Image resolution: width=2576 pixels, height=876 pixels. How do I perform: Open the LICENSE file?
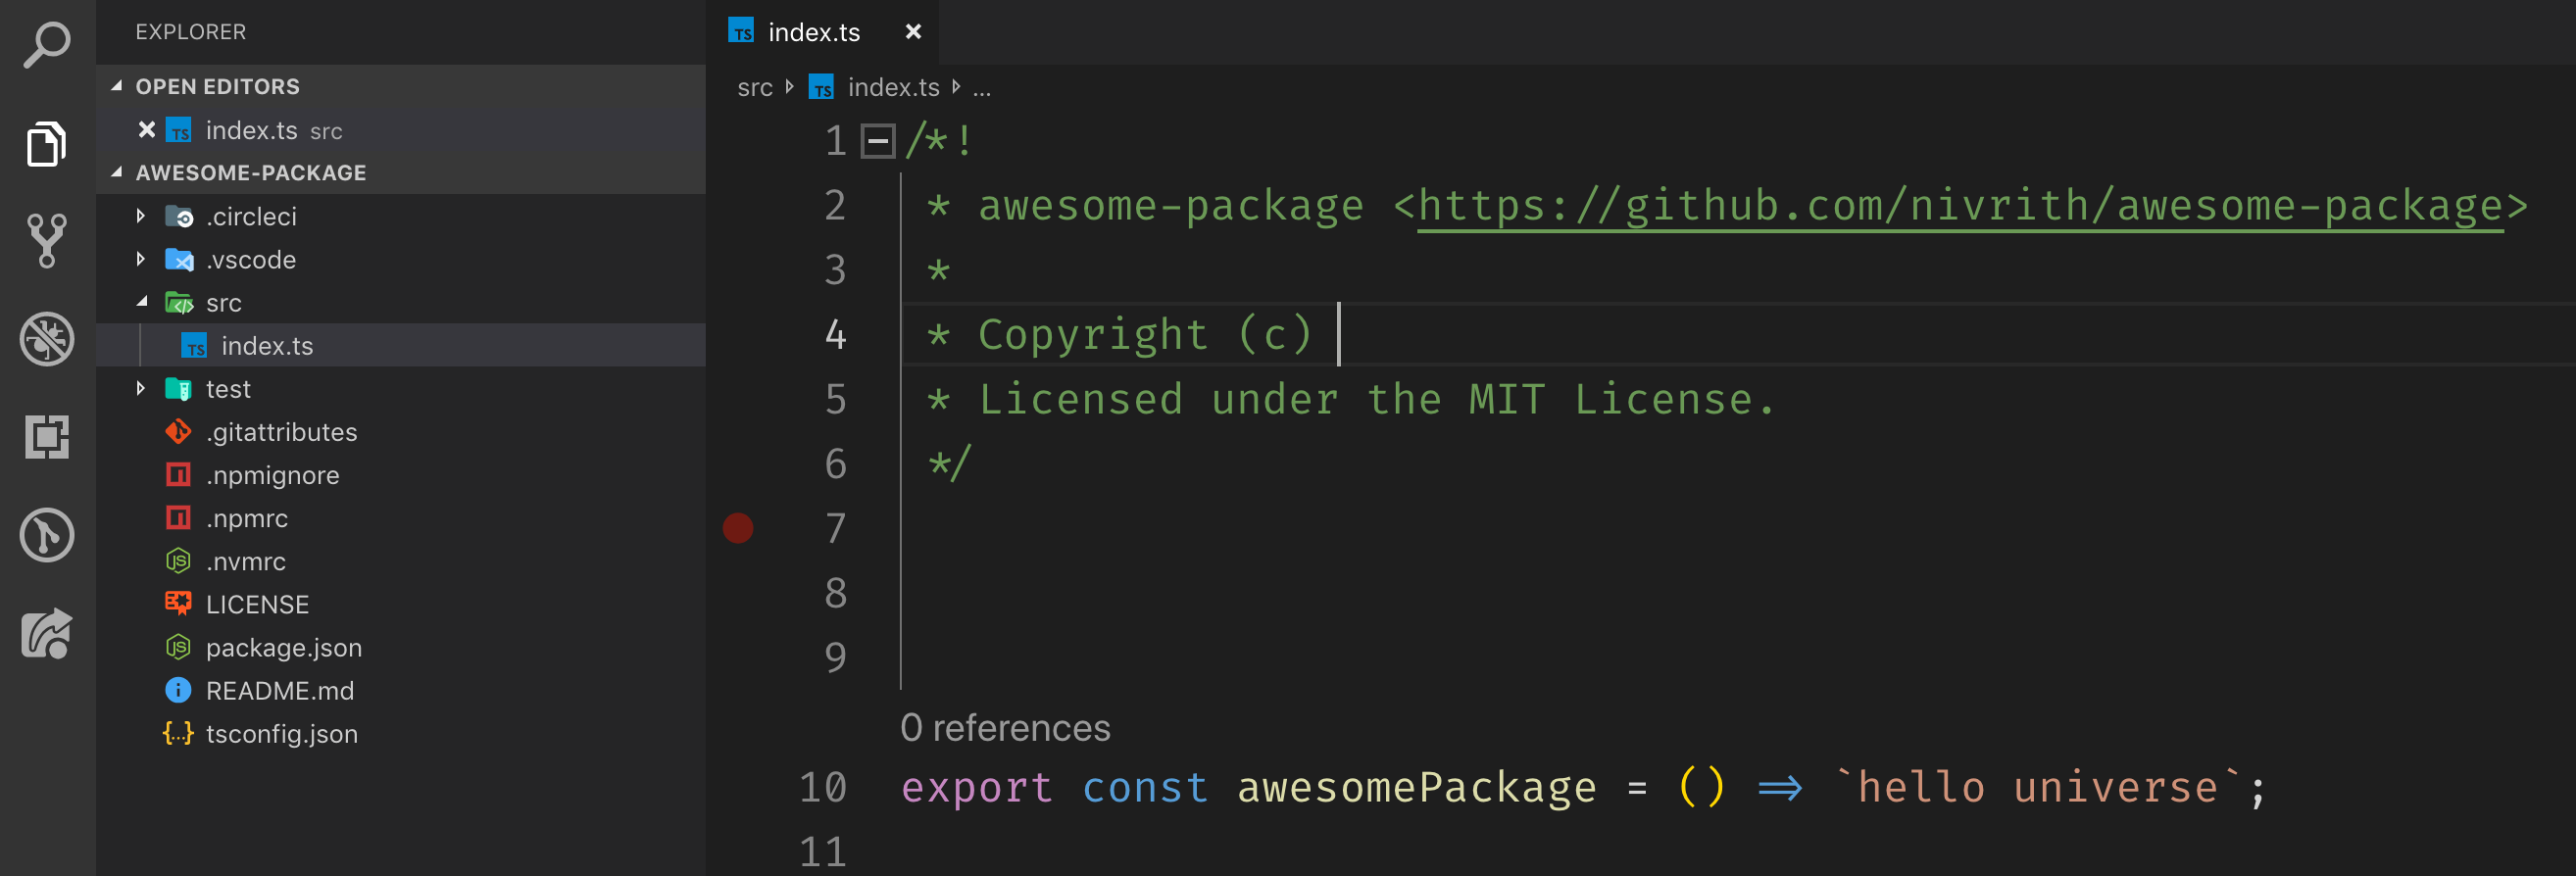click(x=401, y=603)
